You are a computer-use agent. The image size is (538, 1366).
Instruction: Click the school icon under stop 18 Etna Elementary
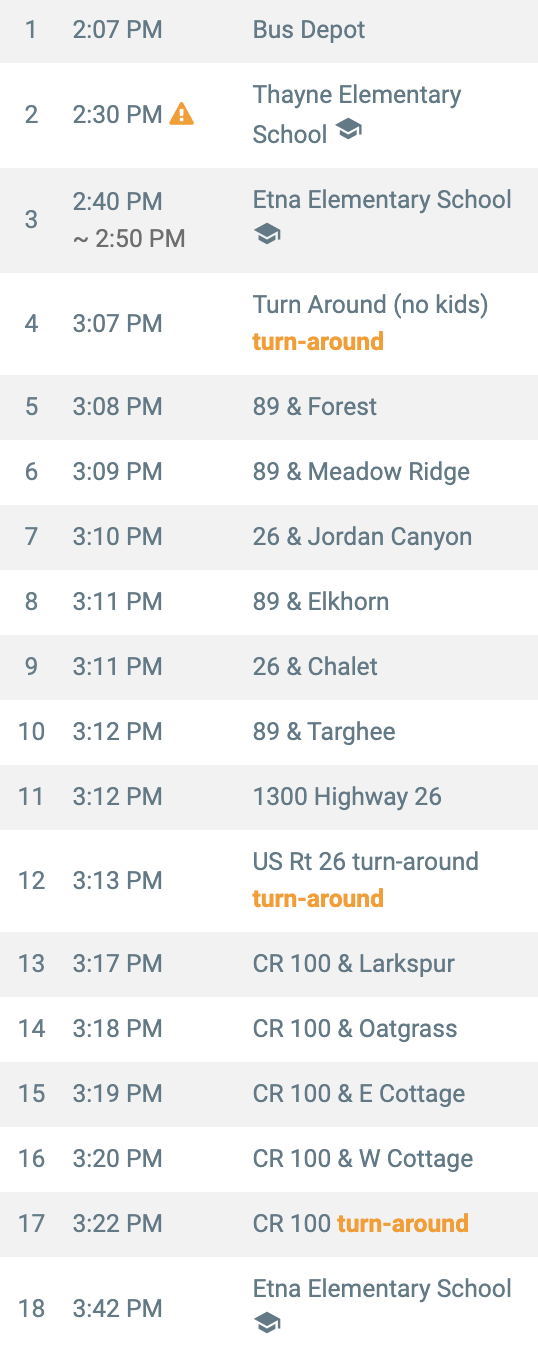267,1323
